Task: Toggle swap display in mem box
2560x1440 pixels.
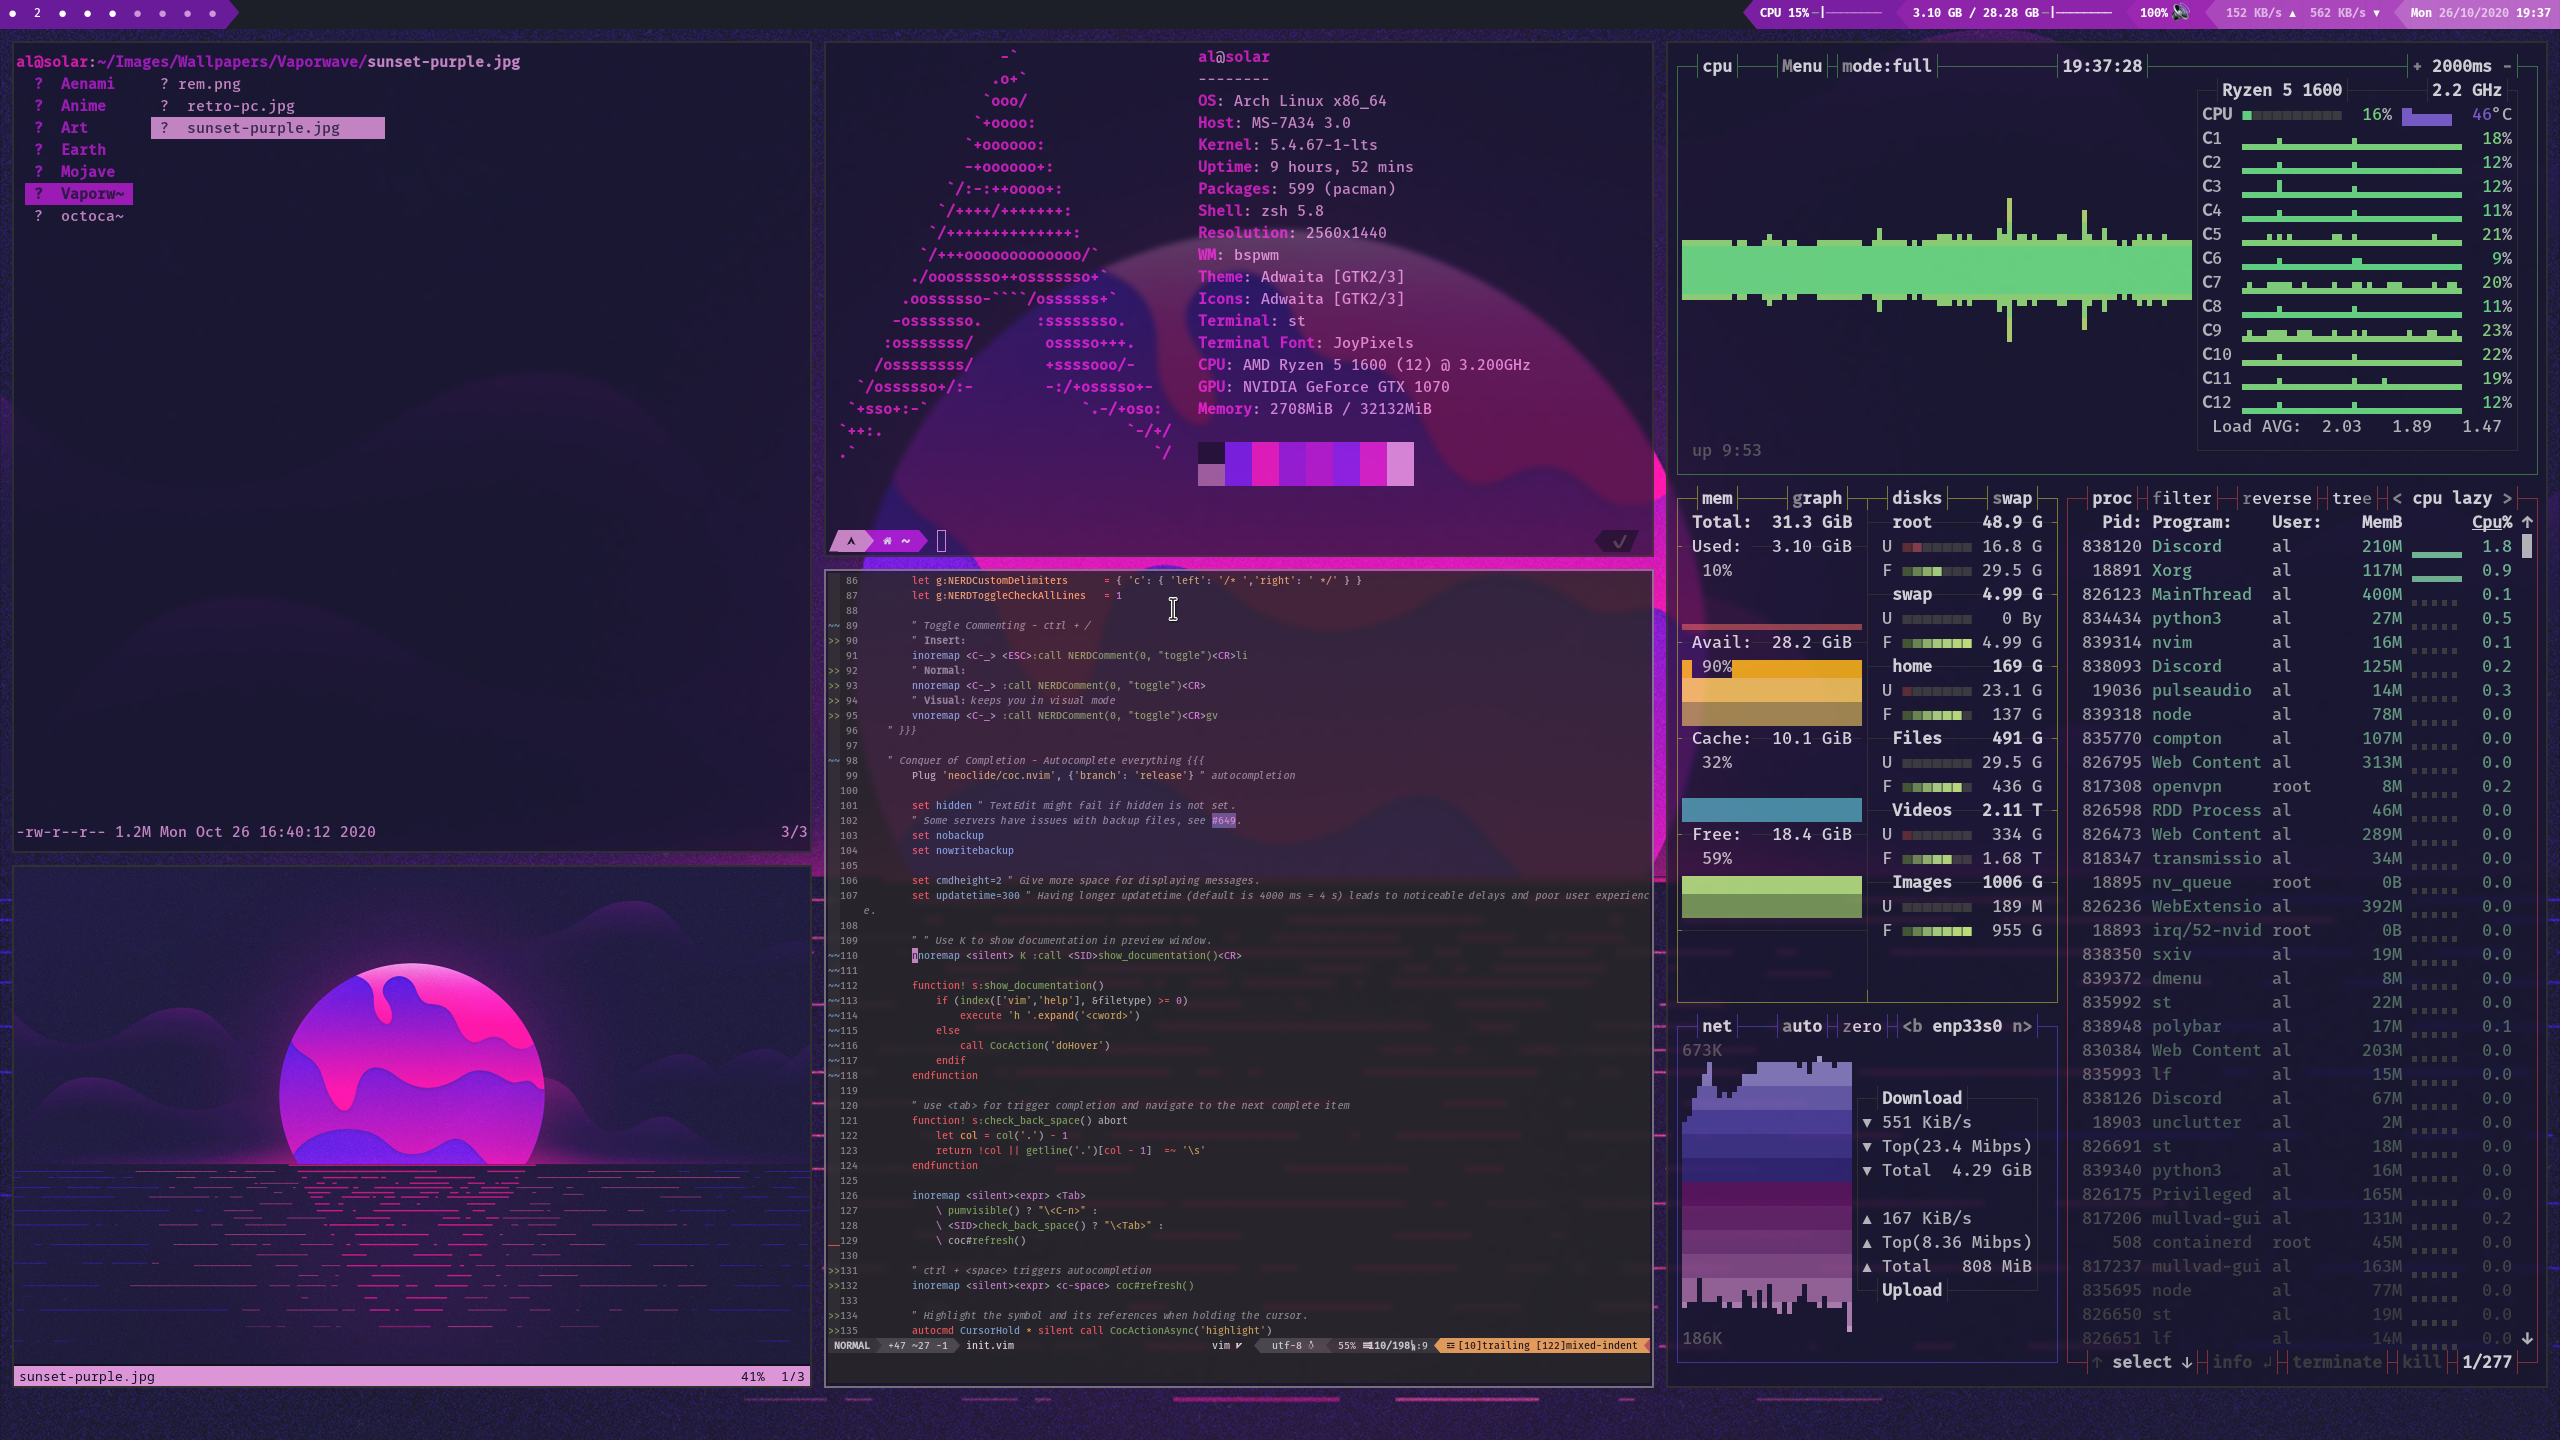Action: [2012, 498]
